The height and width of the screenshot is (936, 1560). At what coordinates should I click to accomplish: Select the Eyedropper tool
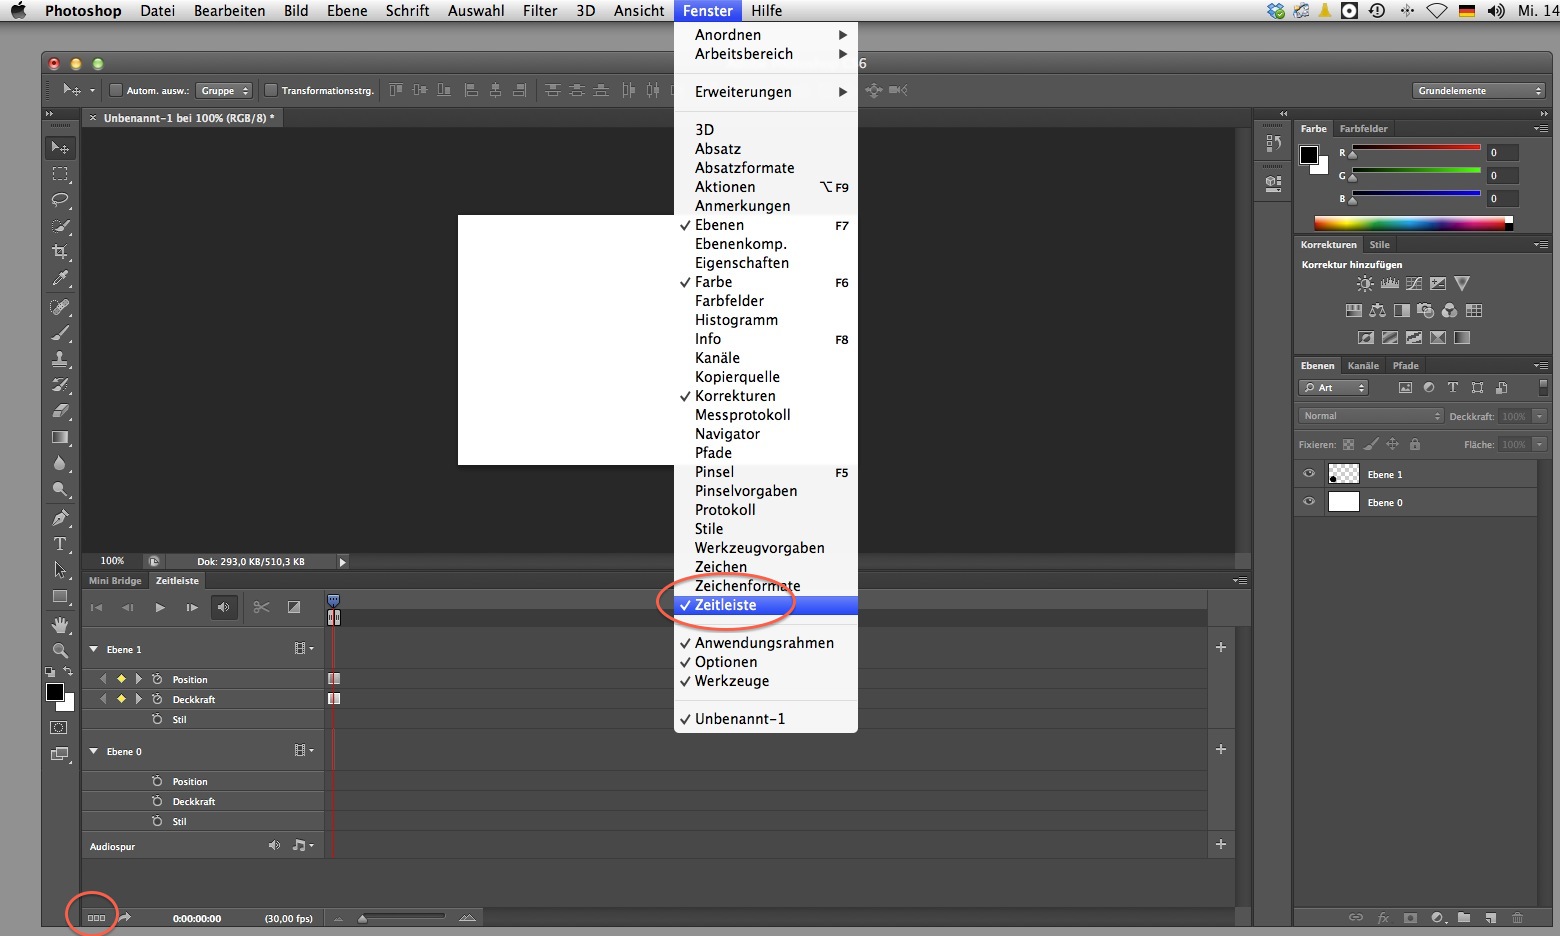pos(60,278)
